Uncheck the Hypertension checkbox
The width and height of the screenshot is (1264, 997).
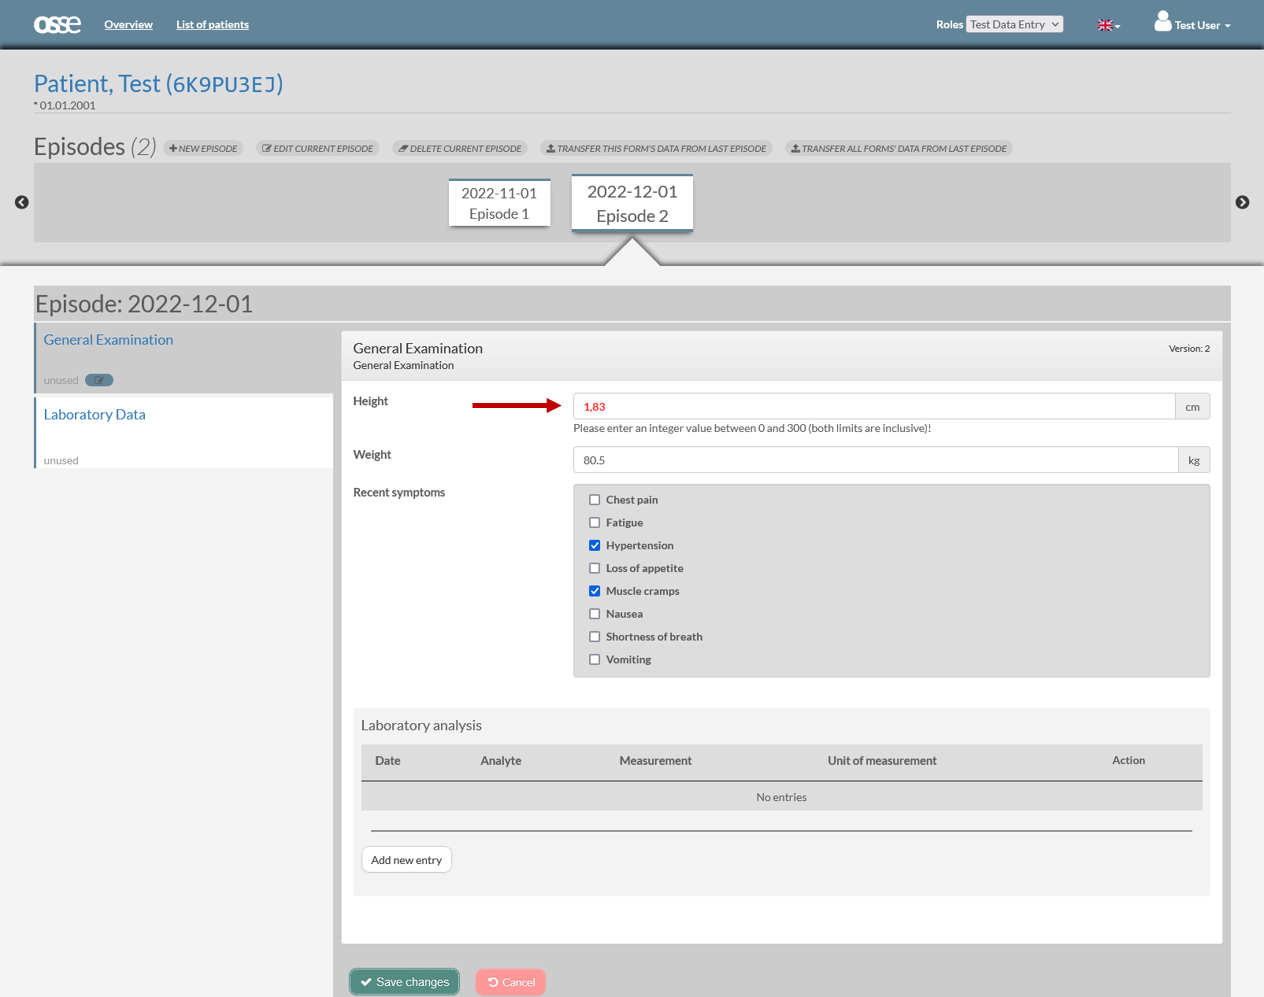pos(594,546)
